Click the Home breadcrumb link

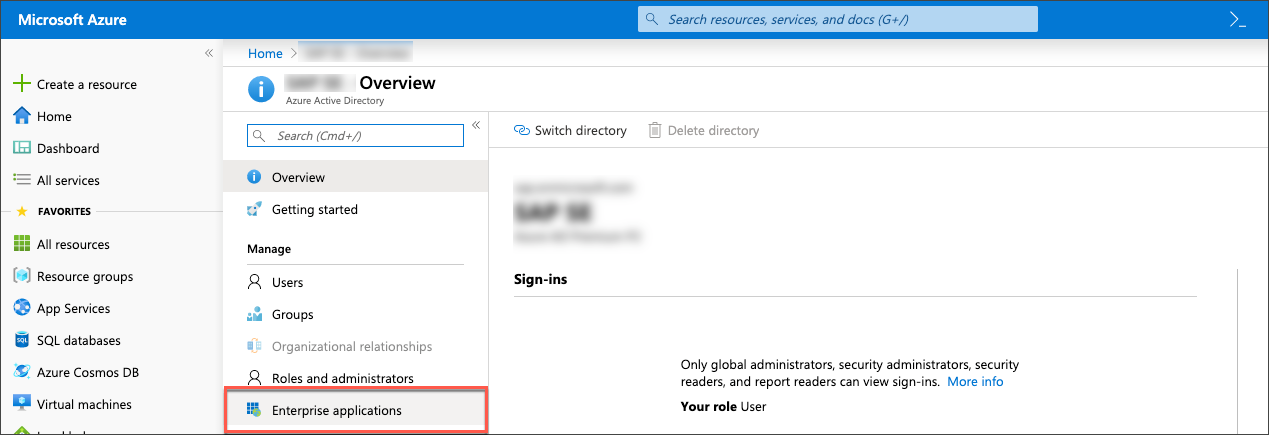(265, 53)
